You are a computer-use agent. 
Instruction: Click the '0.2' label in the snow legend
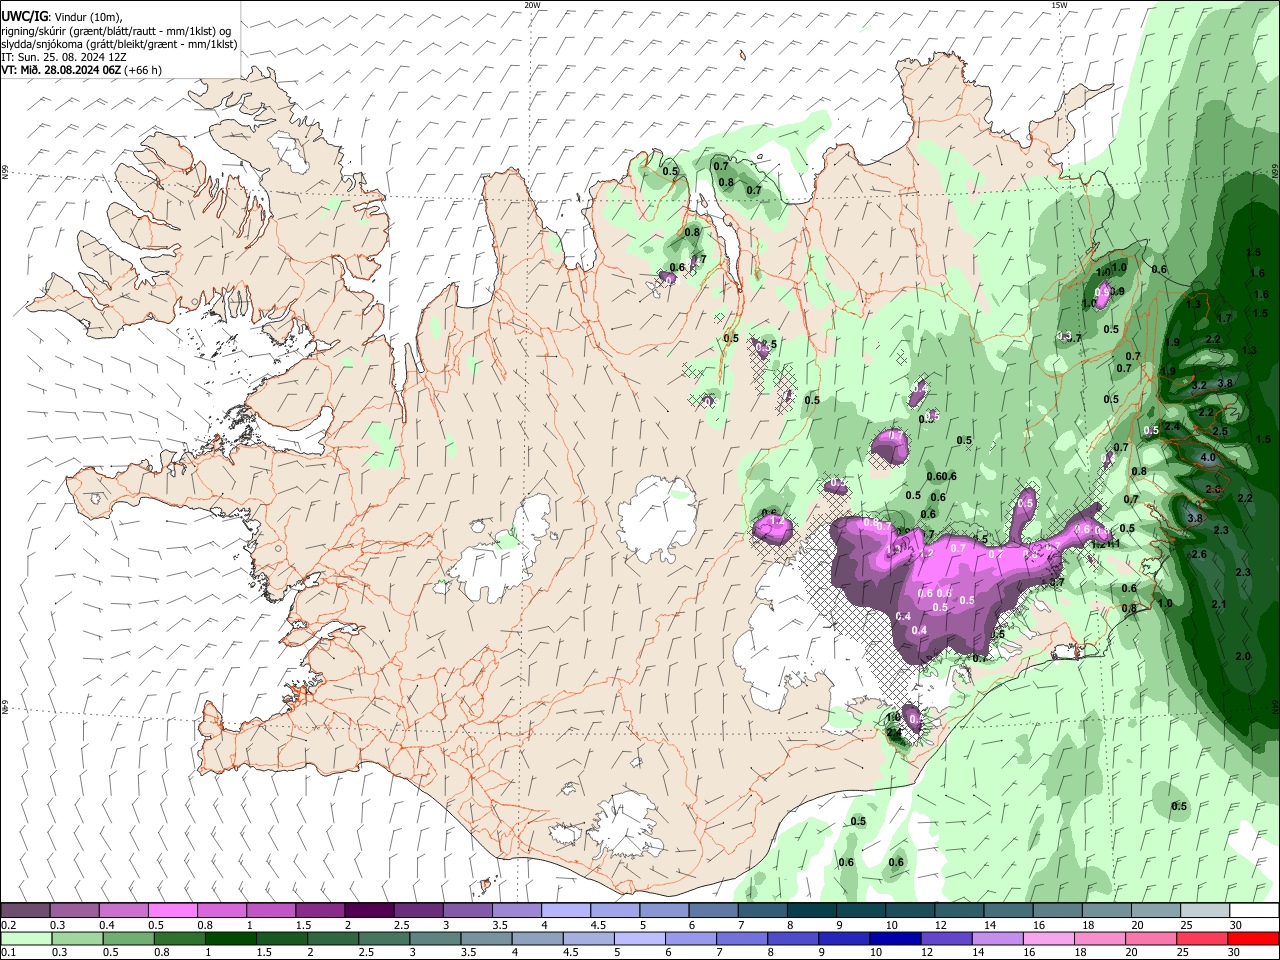[9, 925]
